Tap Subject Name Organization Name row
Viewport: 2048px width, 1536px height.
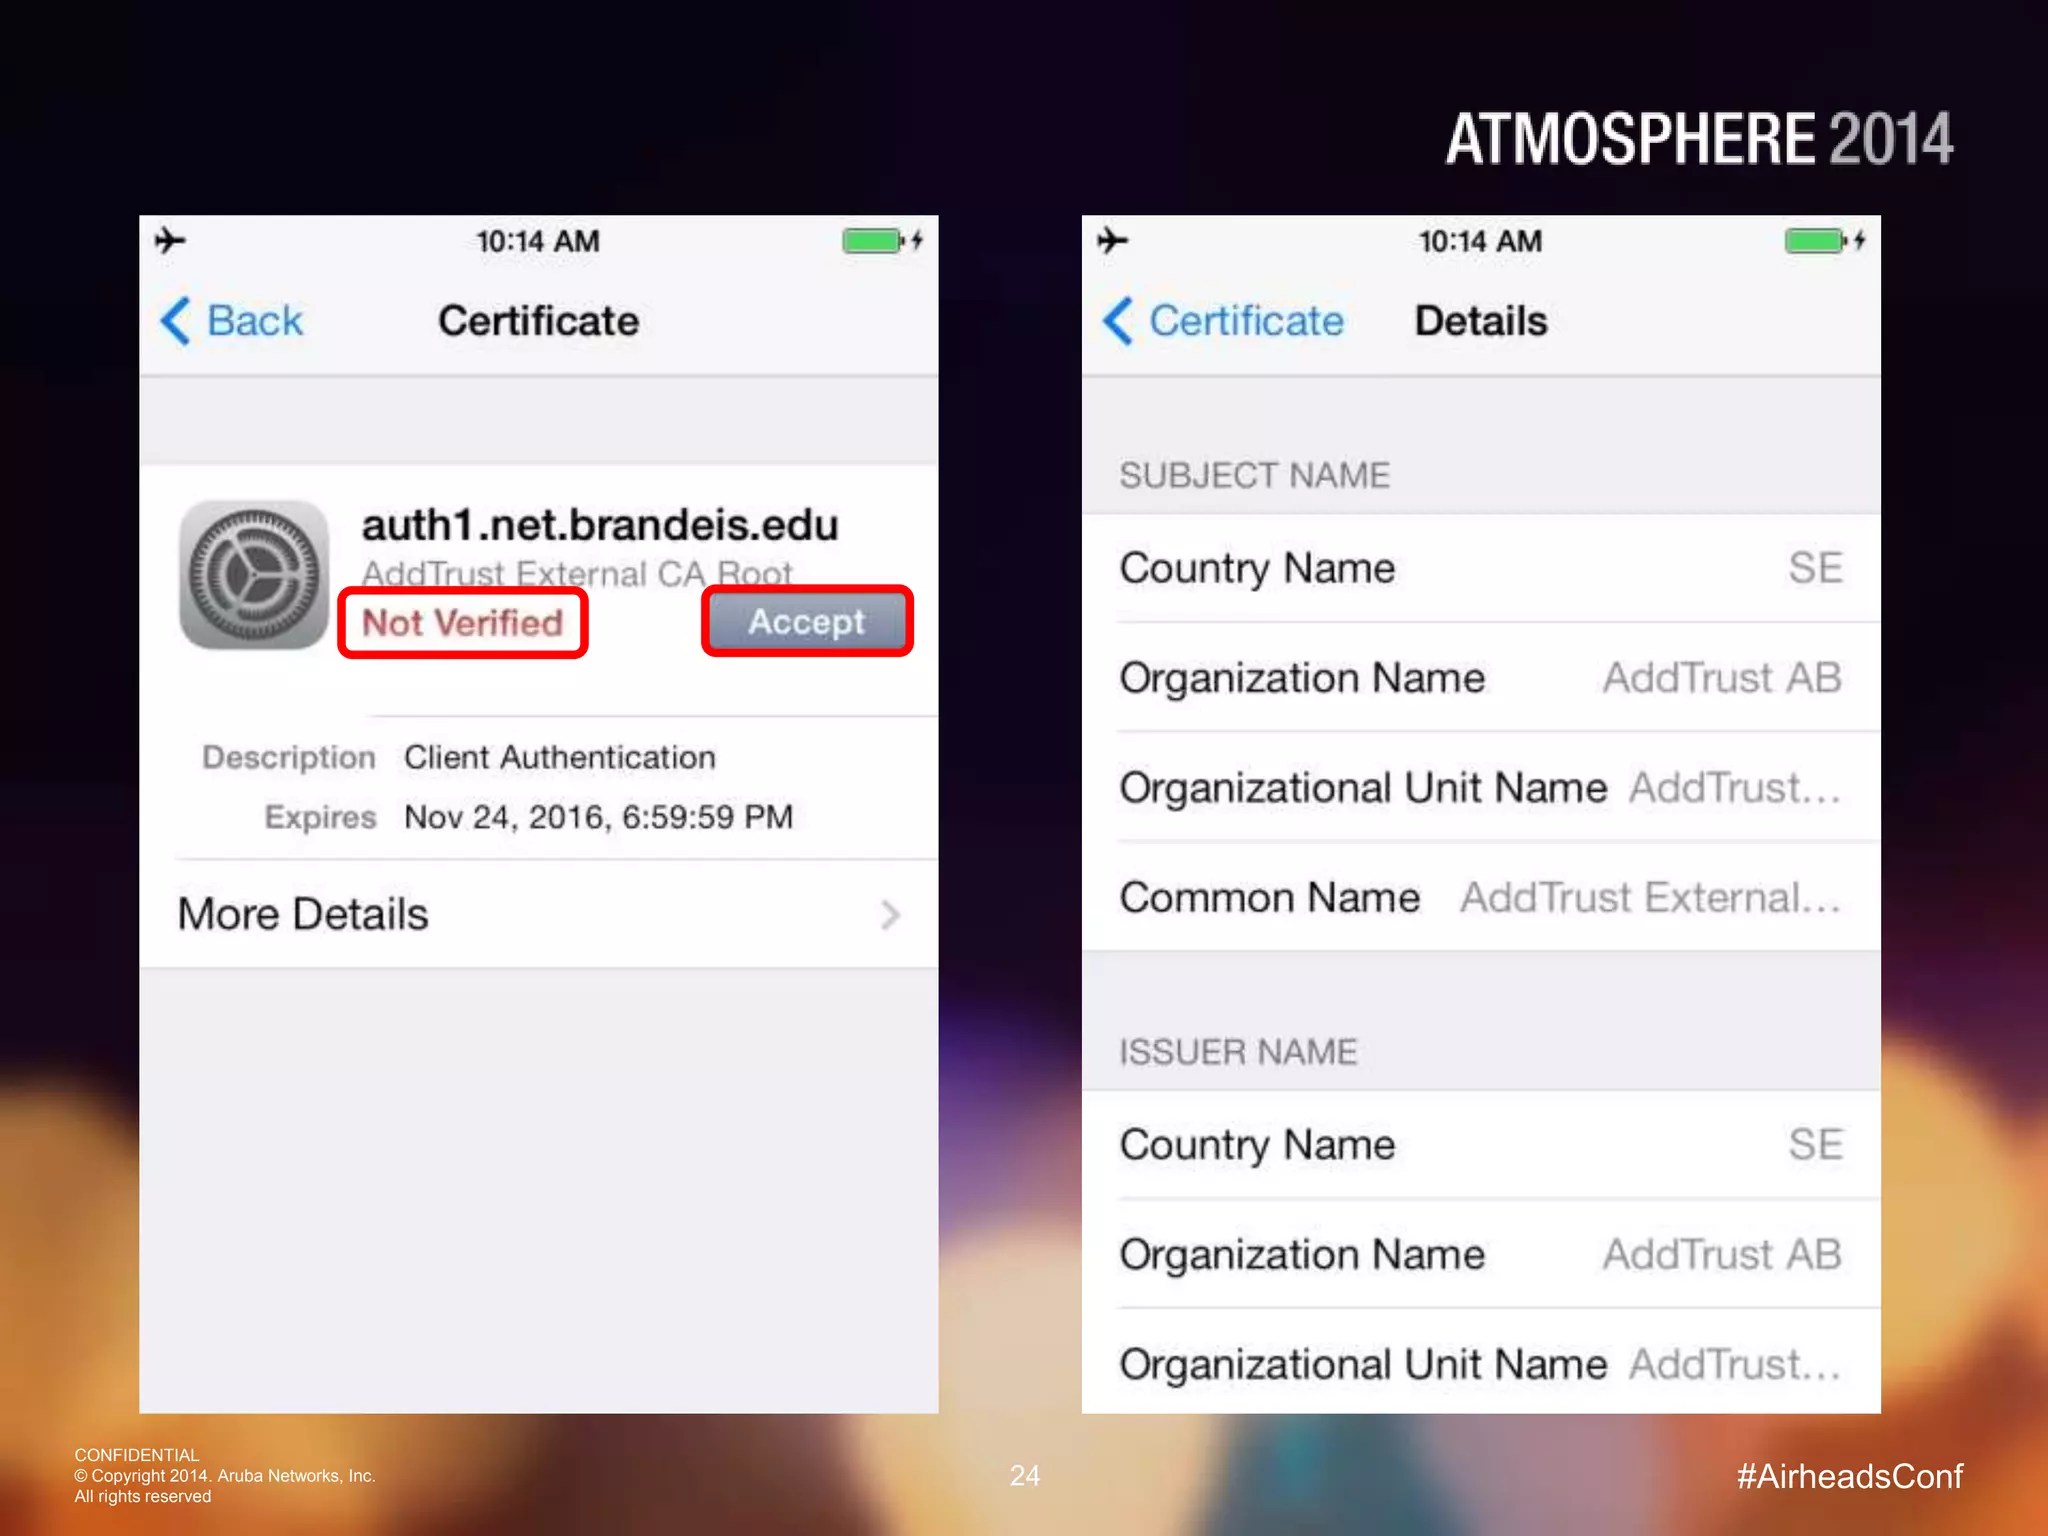pyautogui.click(x=1481, y=678)
